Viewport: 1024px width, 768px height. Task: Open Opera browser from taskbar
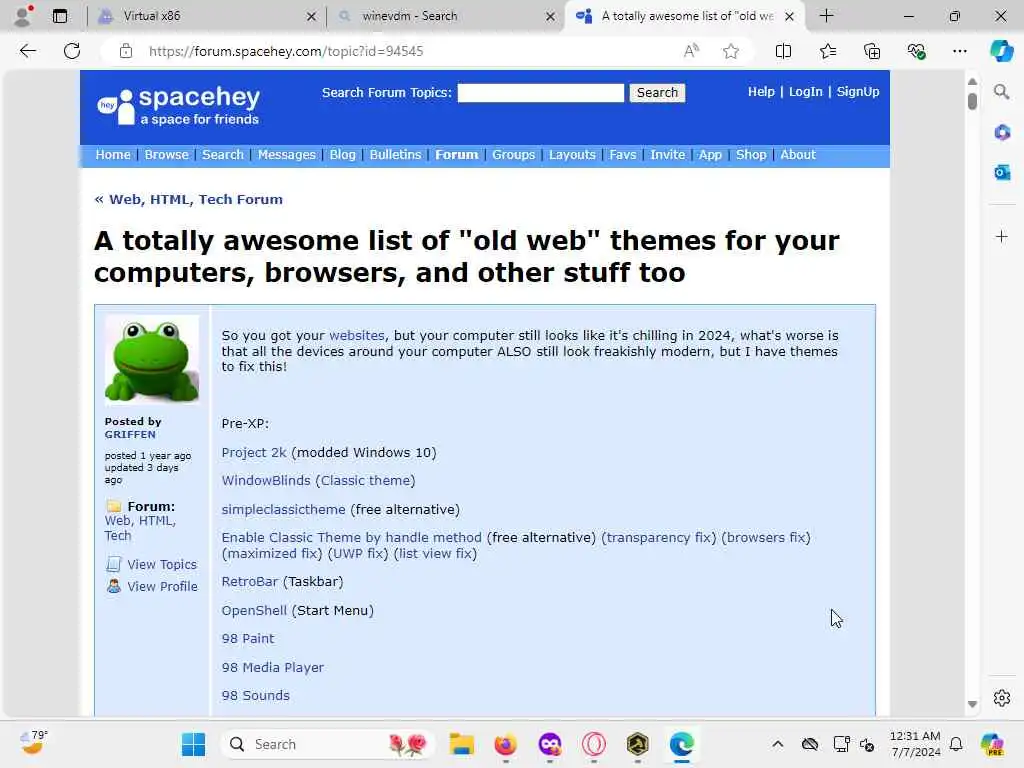(x=594, y=744)
